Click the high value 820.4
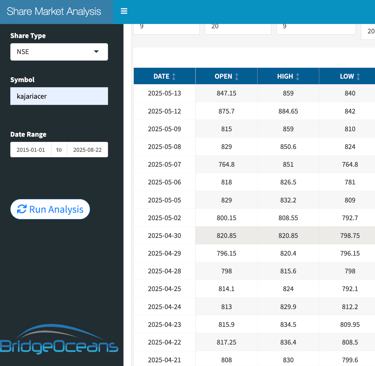 point(288,253)
